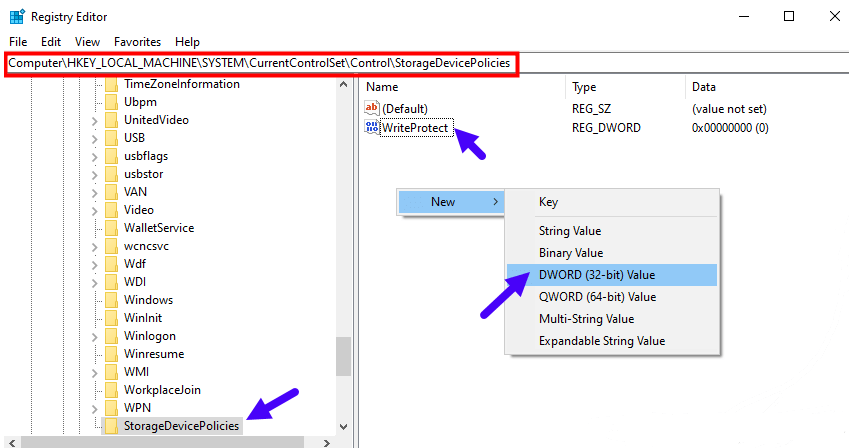Expand the WMI key

pyautogui.click(x=95, y=373)
